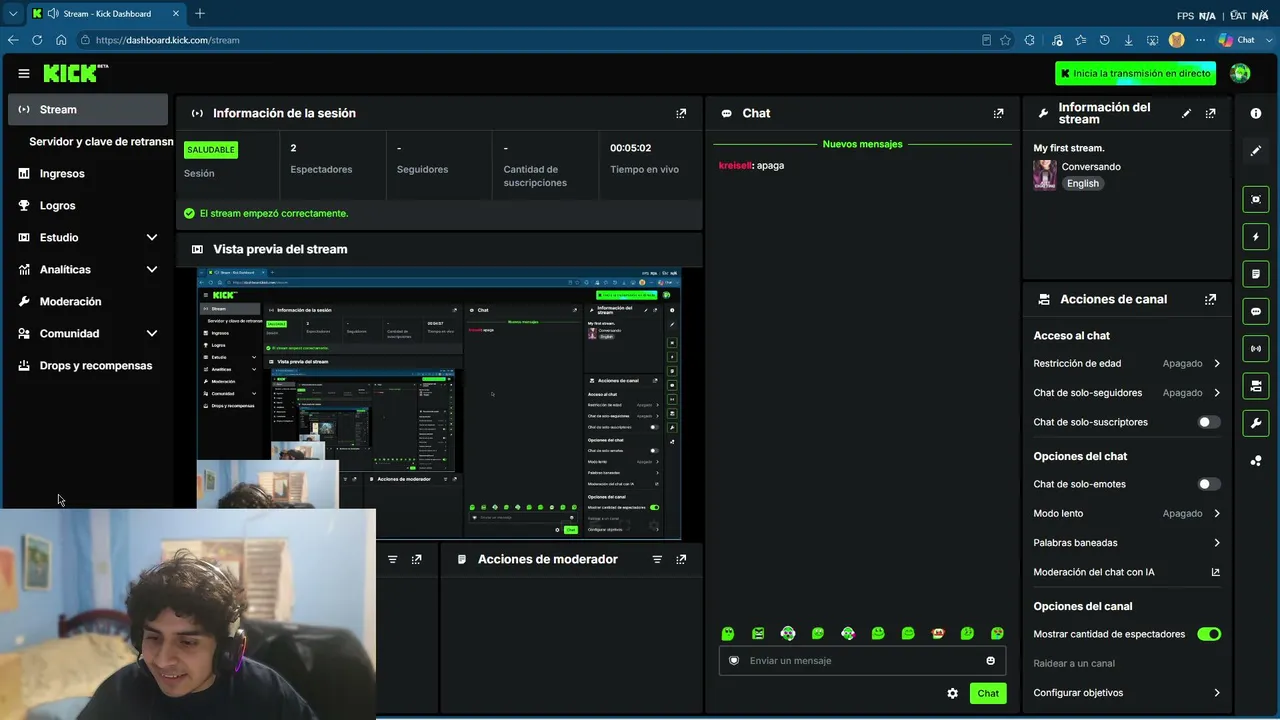Screen dimensions: 1280x720
Task: Click the Conversando category text
Action: coord(1091,167)
